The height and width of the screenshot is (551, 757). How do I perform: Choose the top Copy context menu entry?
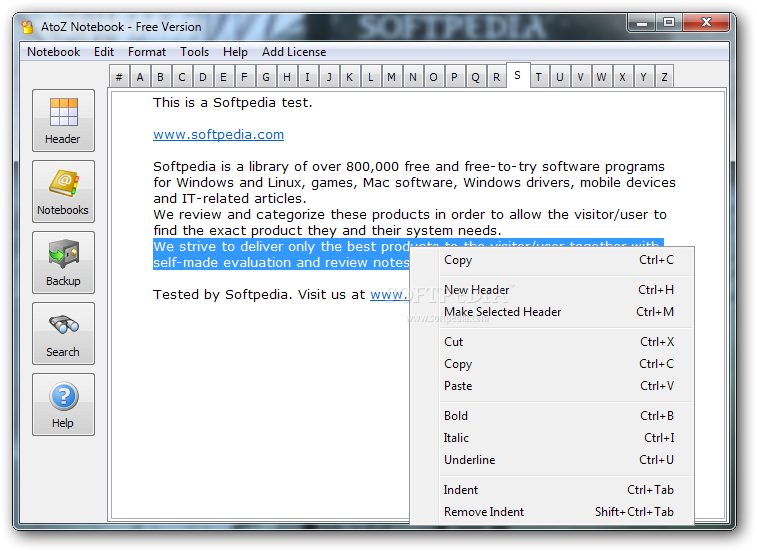click(552, 260)
